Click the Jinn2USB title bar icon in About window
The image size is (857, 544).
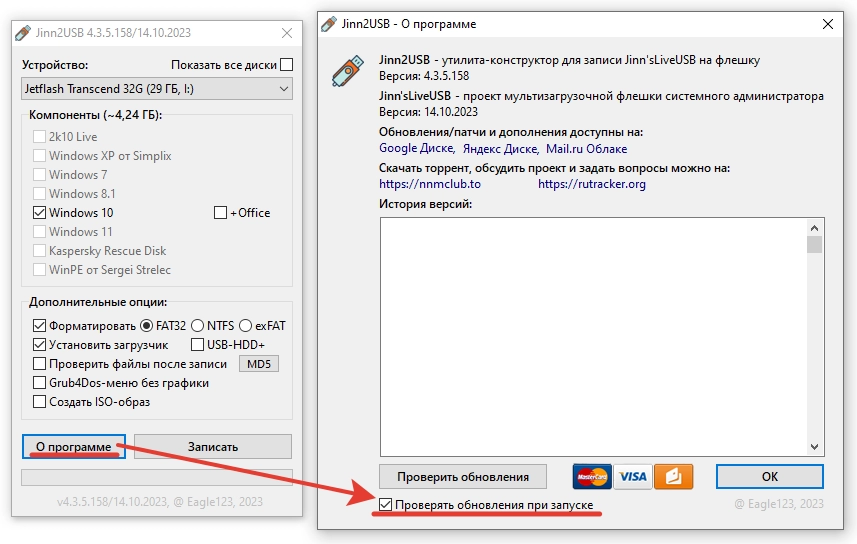[329, 24]
